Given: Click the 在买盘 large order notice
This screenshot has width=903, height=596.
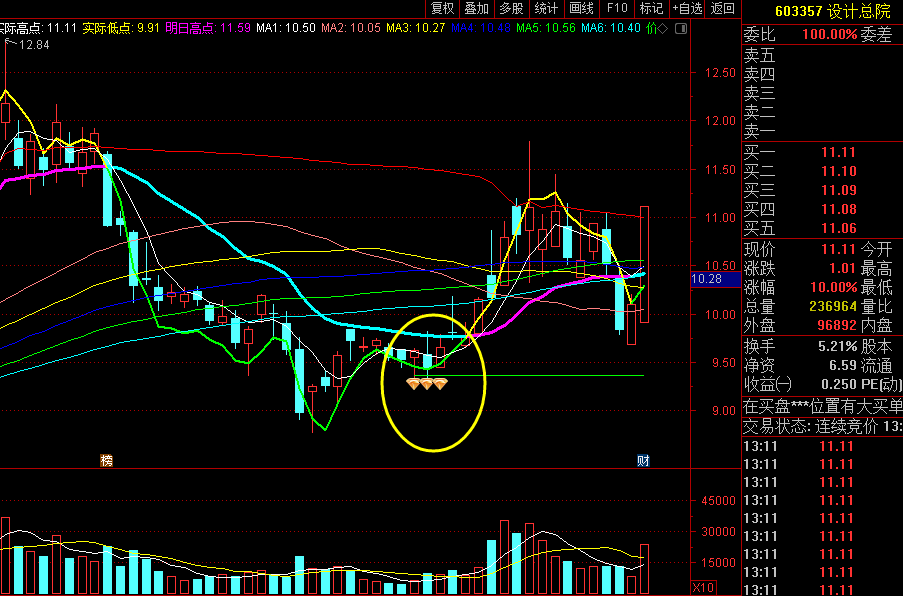Looking at the screenshot, I should click(822, 407).
